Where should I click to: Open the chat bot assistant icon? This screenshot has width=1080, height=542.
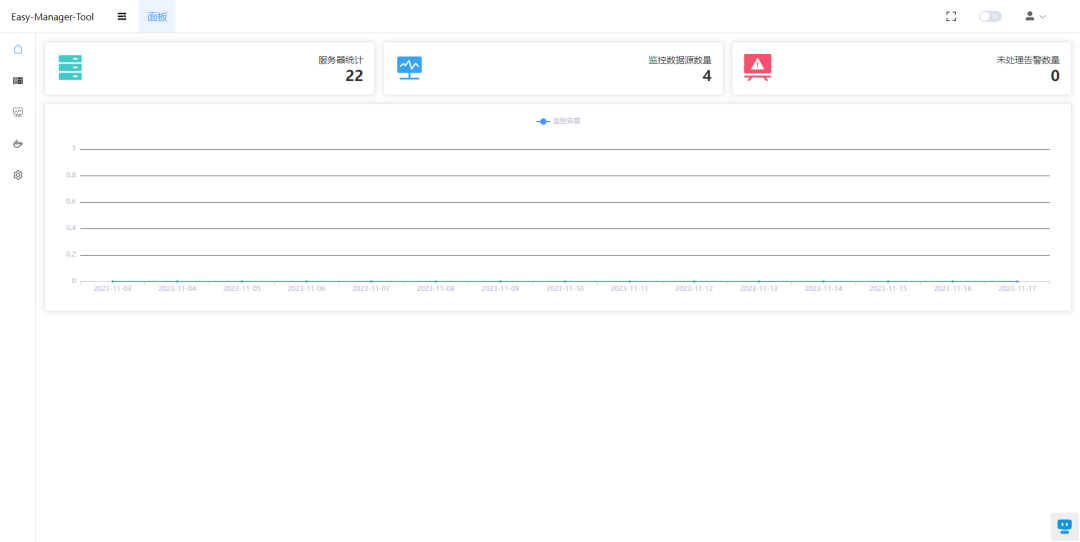pos(1064,526)
